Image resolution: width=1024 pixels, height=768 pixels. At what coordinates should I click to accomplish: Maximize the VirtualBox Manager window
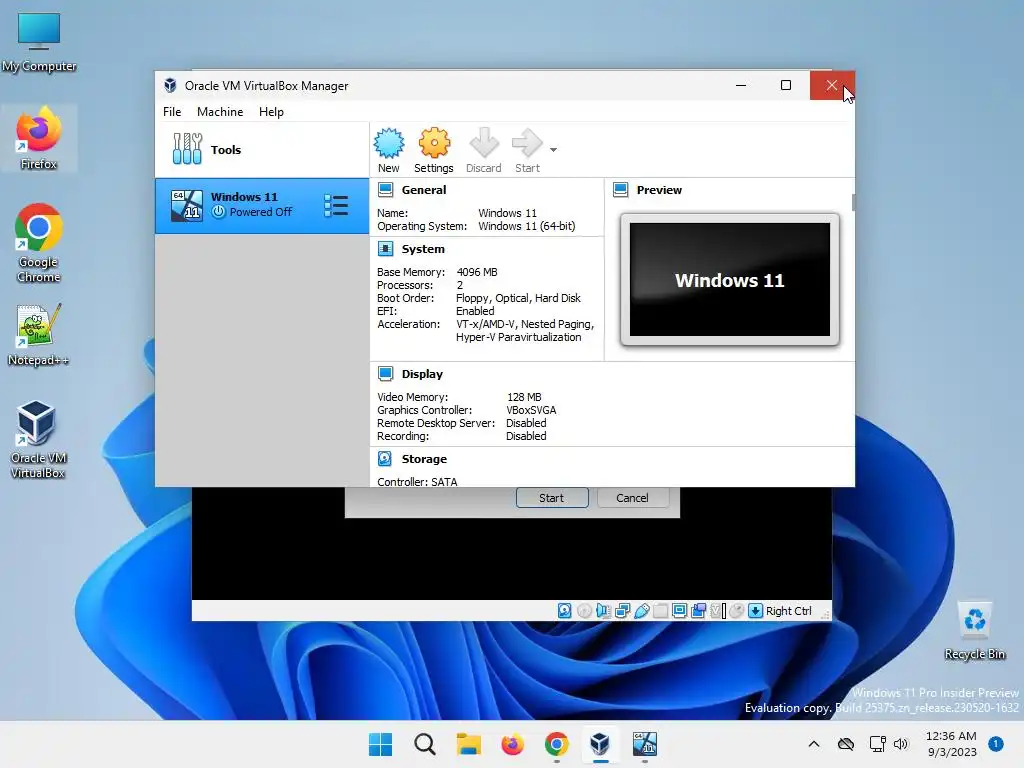pyautogui.click(x=786, y=86)
